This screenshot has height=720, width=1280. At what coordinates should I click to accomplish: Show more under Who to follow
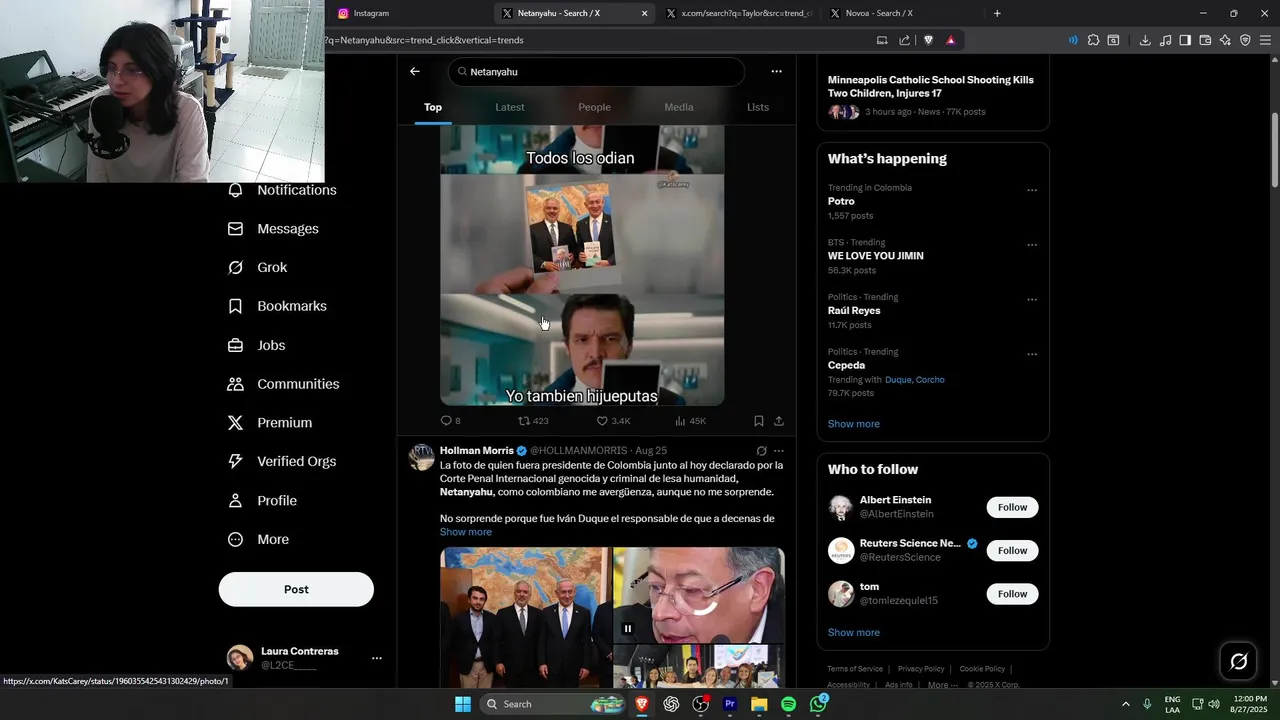[854, 633]
